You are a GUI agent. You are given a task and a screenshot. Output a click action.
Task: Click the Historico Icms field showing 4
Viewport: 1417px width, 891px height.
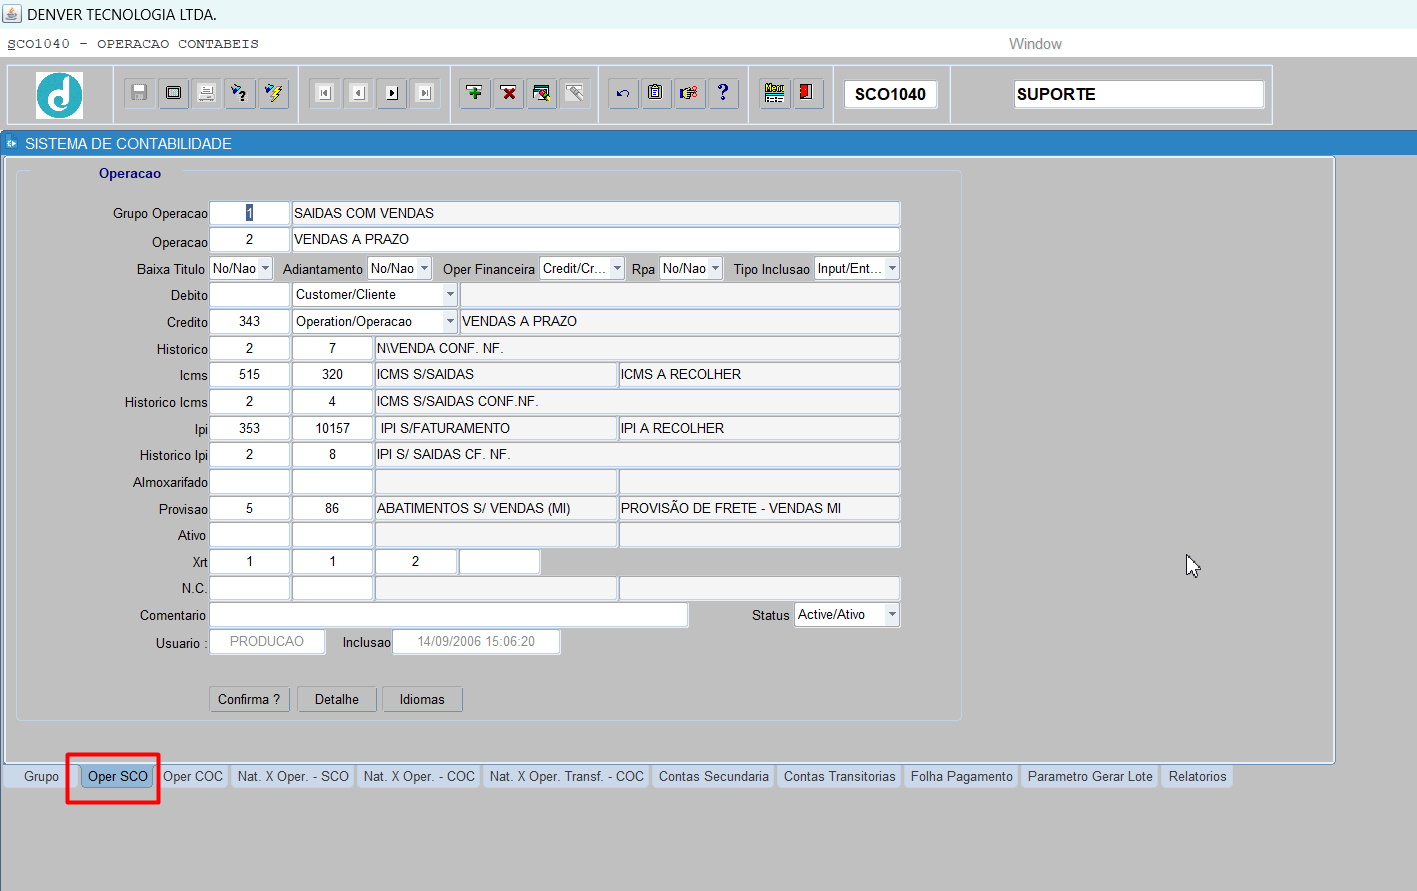point(332,402)
